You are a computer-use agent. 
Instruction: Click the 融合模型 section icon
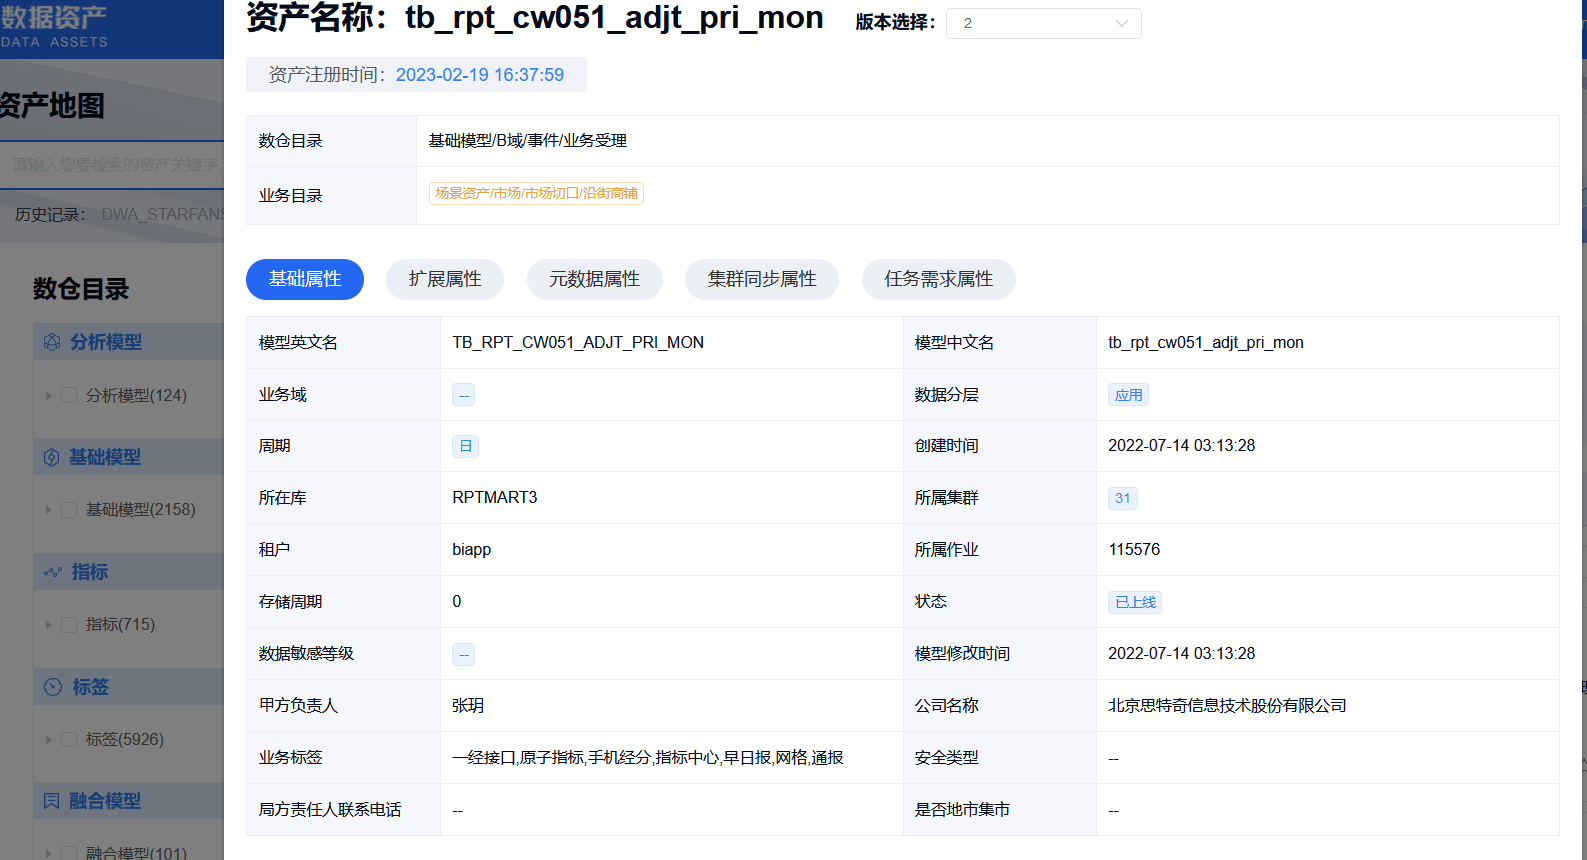pyautogui.click(x=52, y=801)
